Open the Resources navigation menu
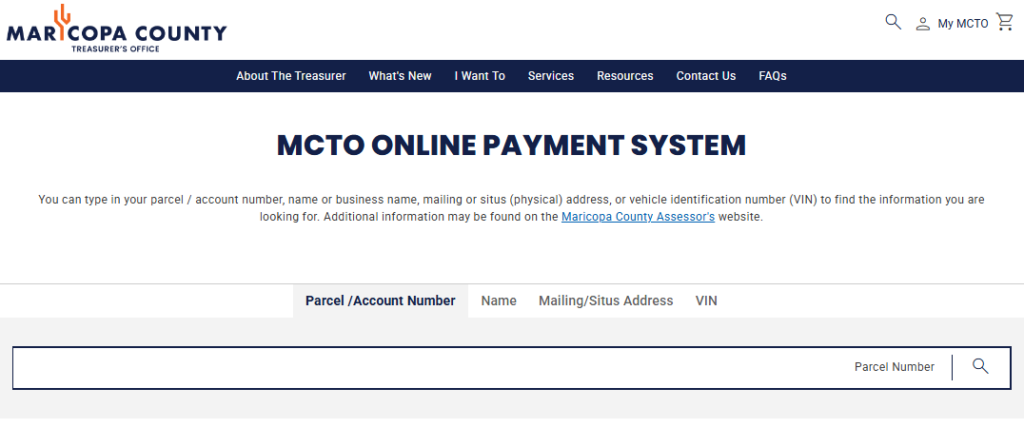Screen dimensions: 1024x427 [x=625, y=76]
